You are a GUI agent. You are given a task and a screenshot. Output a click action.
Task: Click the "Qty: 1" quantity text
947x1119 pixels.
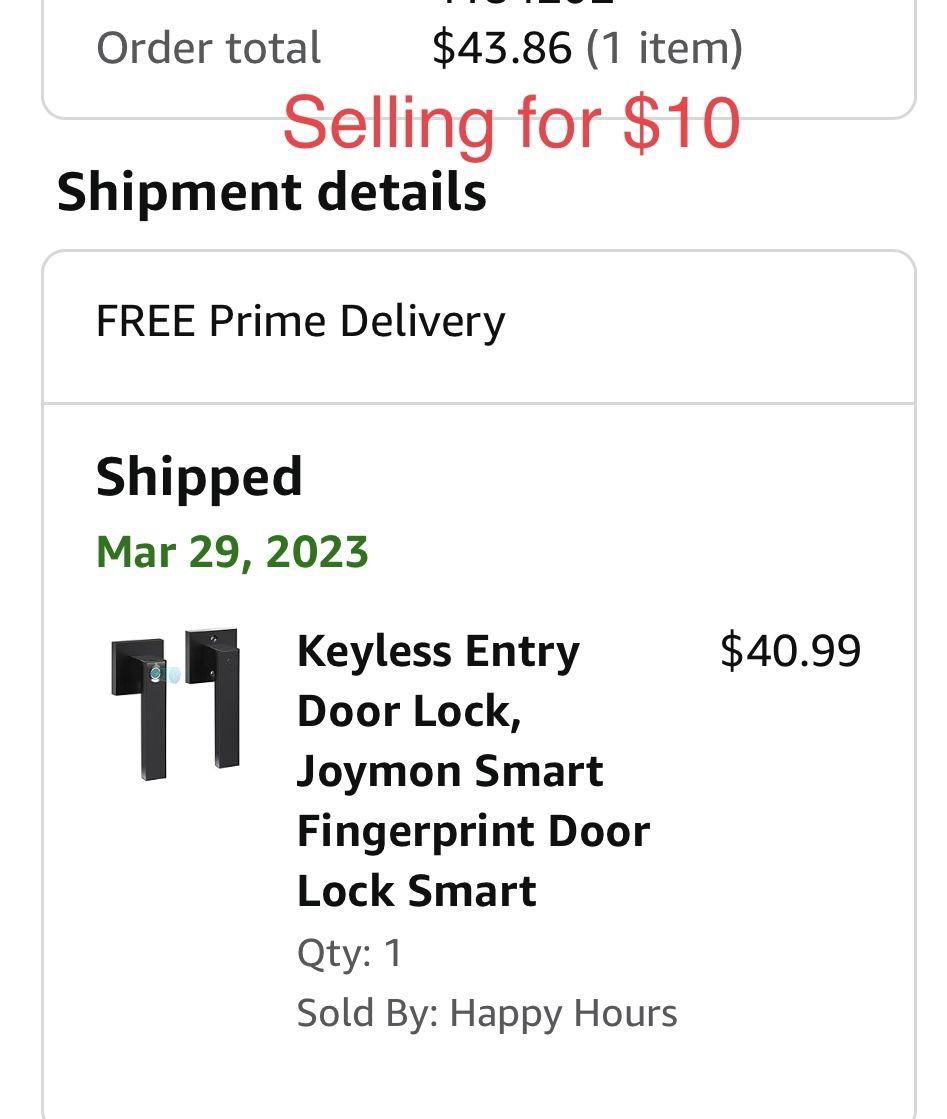click(349, 953)
